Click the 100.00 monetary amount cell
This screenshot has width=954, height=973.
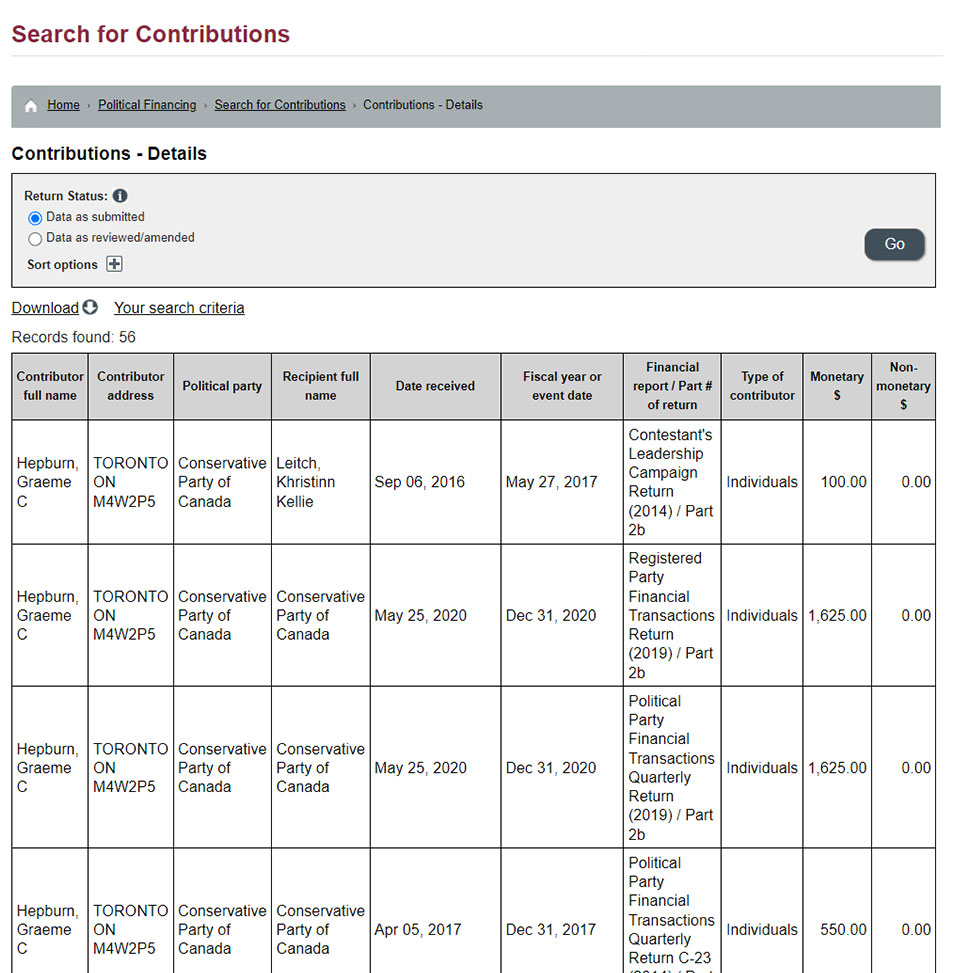837,482
